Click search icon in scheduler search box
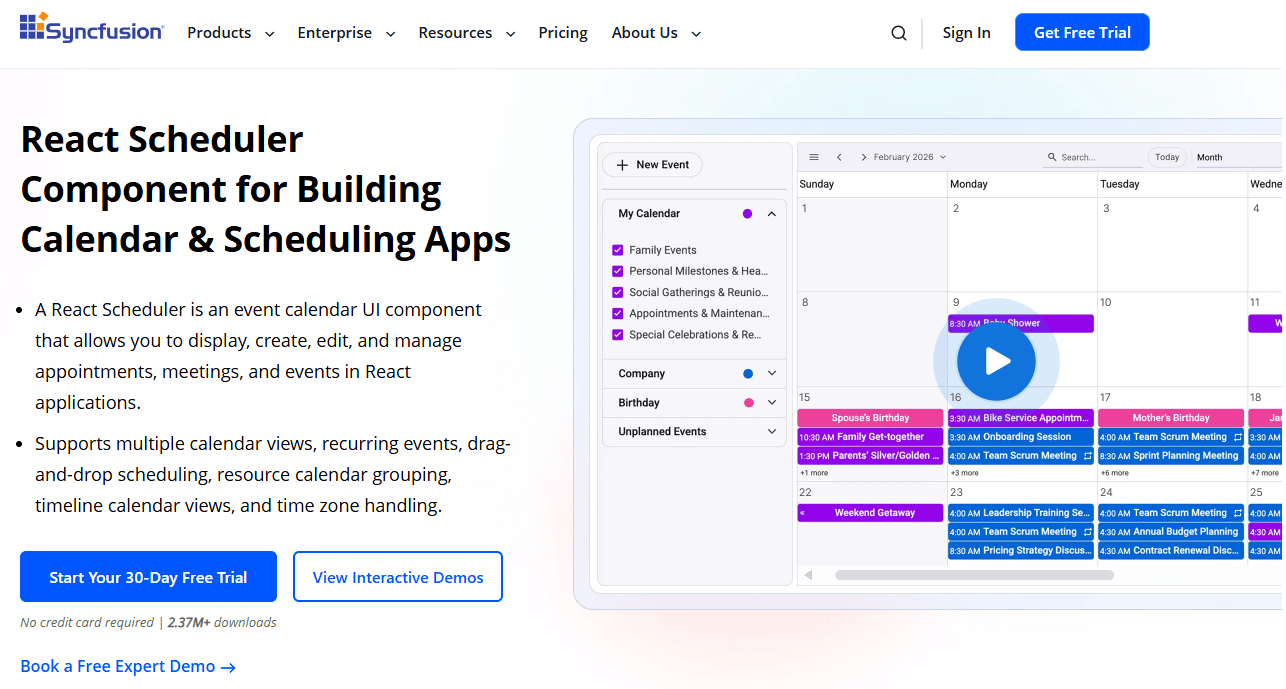 click(x=1052, y=157)
